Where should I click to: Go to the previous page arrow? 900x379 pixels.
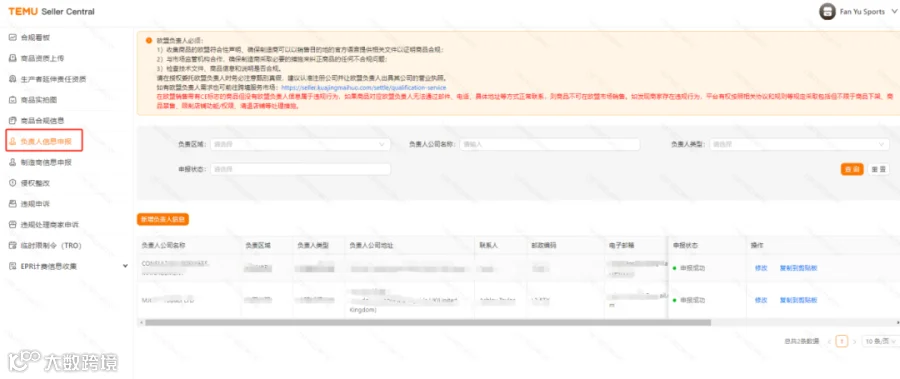829,341
